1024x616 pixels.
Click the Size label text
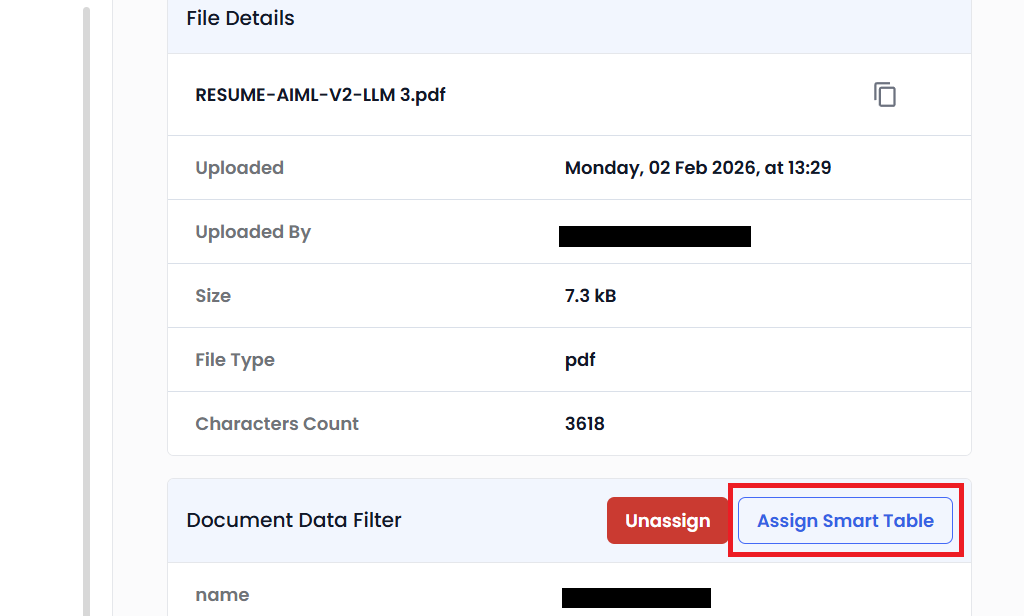(x=213, y=295)
